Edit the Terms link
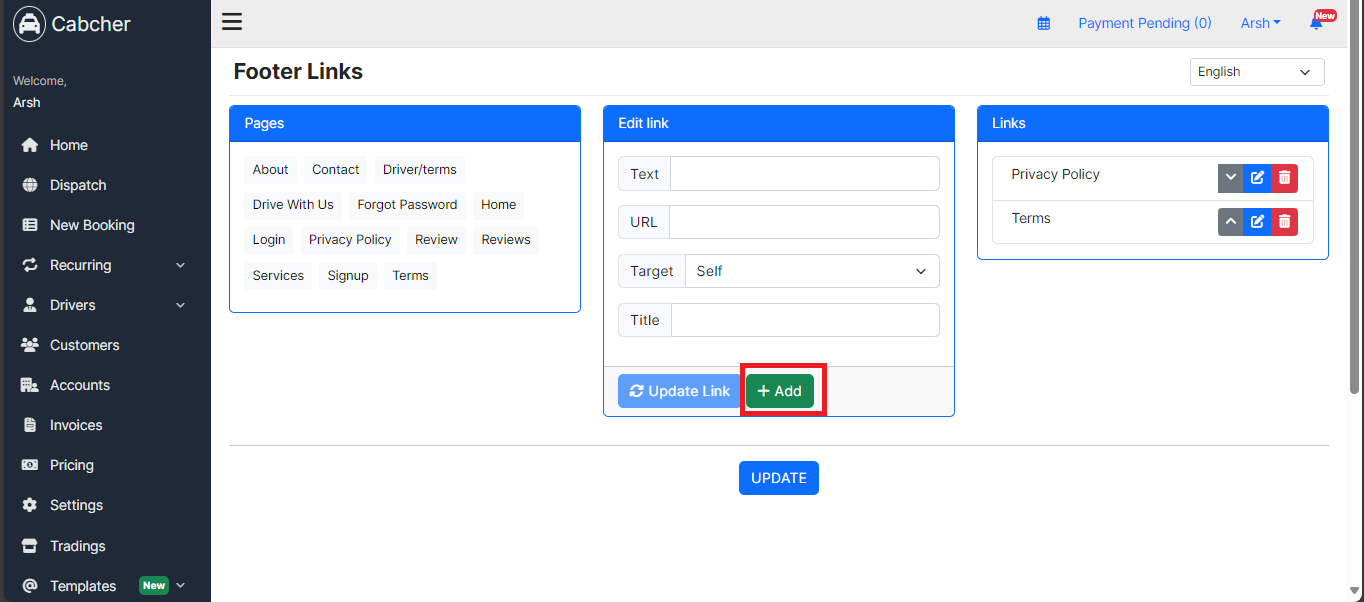Image resolution: width=1364 pixels, height=602 pixels. pos(1258,222)
